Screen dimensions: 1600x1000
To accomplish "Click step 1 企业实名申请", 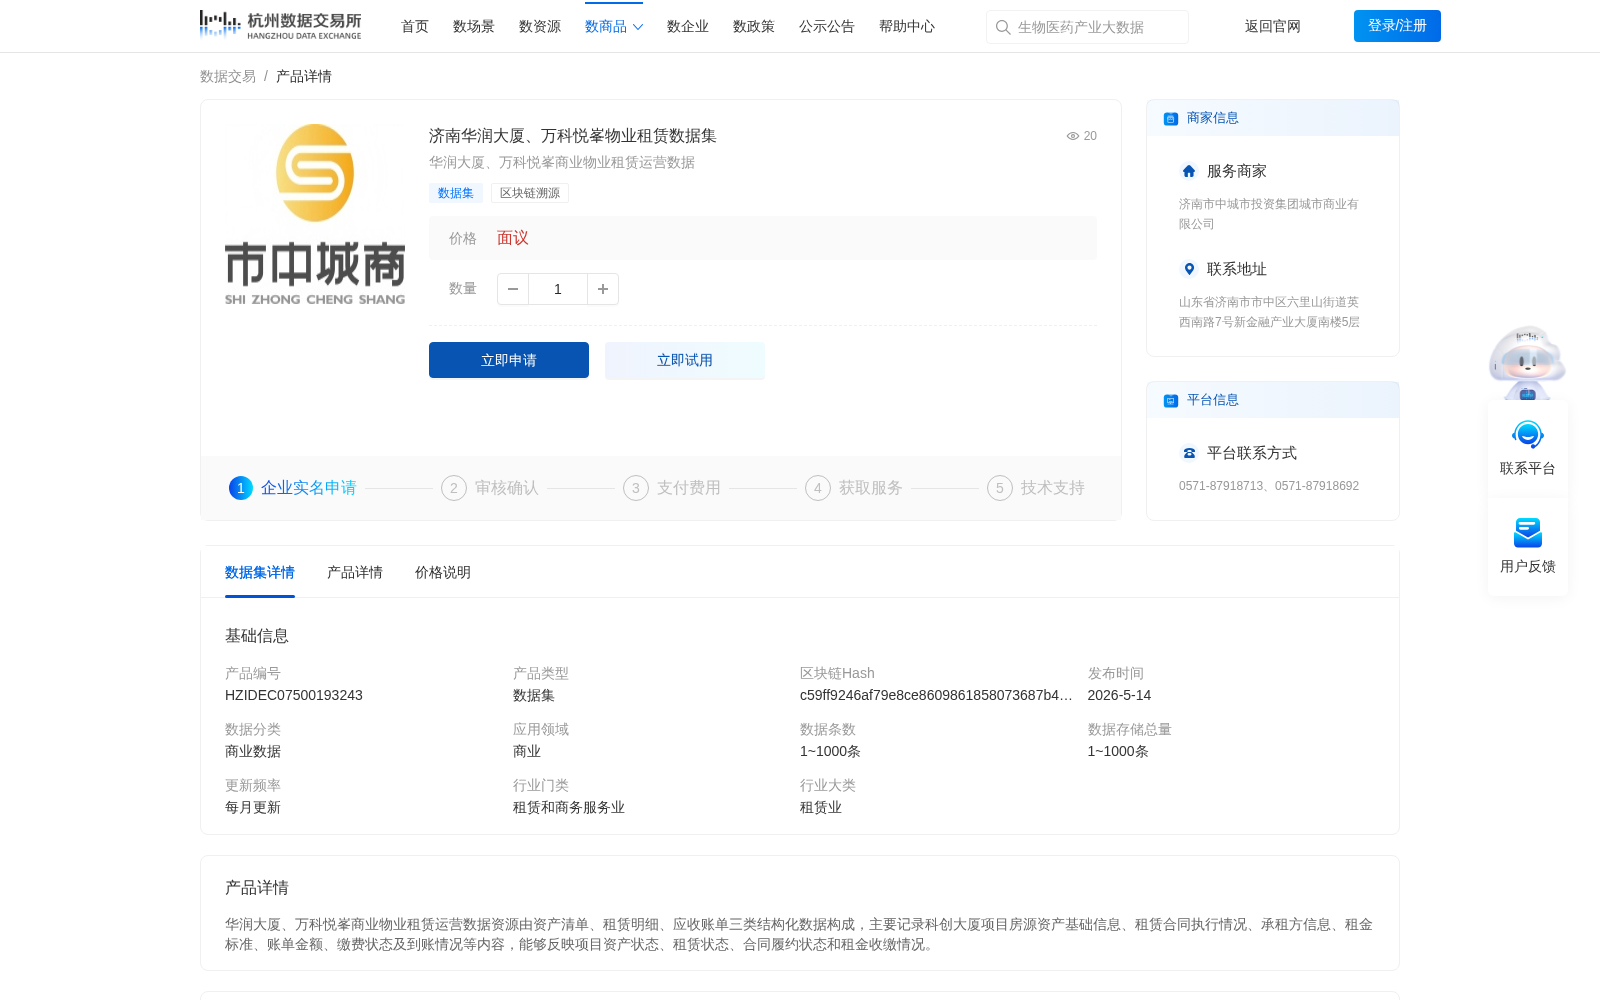I will 293,488.
